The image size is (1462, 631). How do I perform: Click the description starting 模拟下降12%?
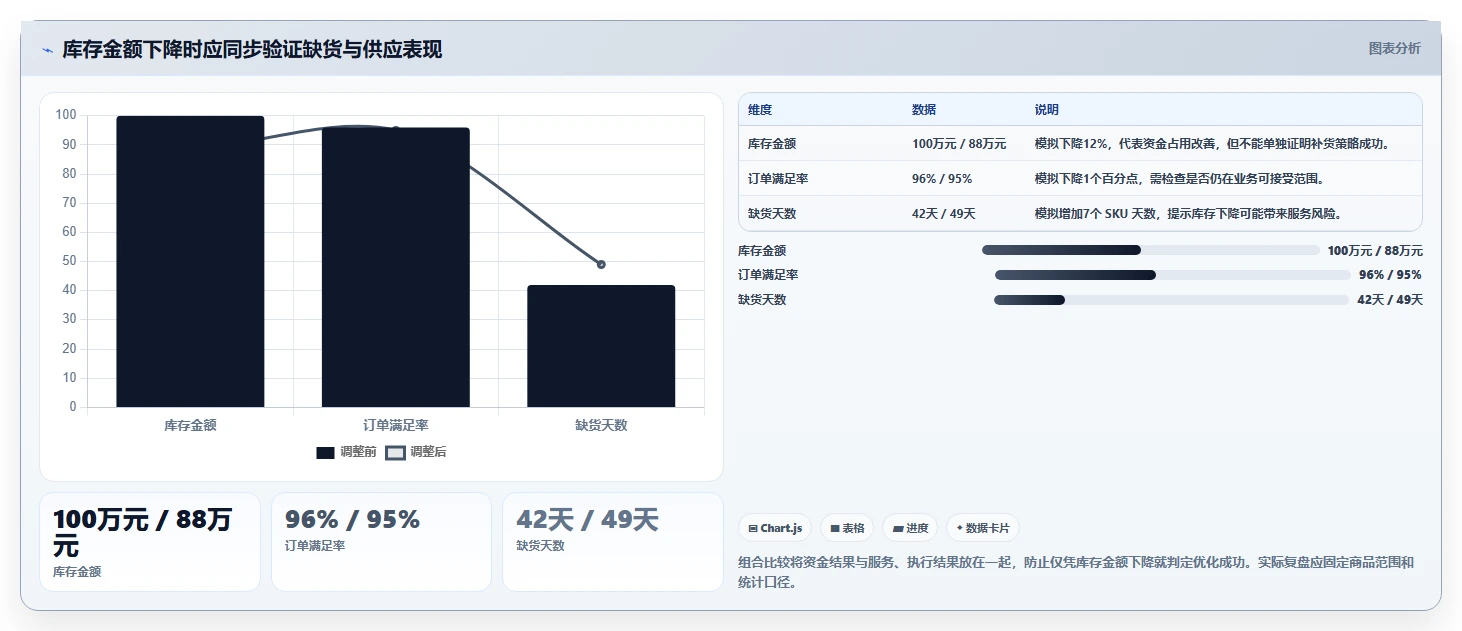pos(1212,144)
